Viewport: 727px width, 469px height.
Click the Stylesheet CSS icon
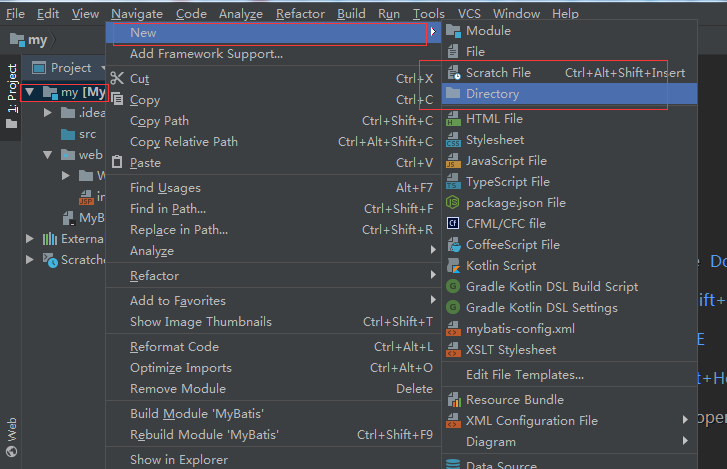point(453,140)
